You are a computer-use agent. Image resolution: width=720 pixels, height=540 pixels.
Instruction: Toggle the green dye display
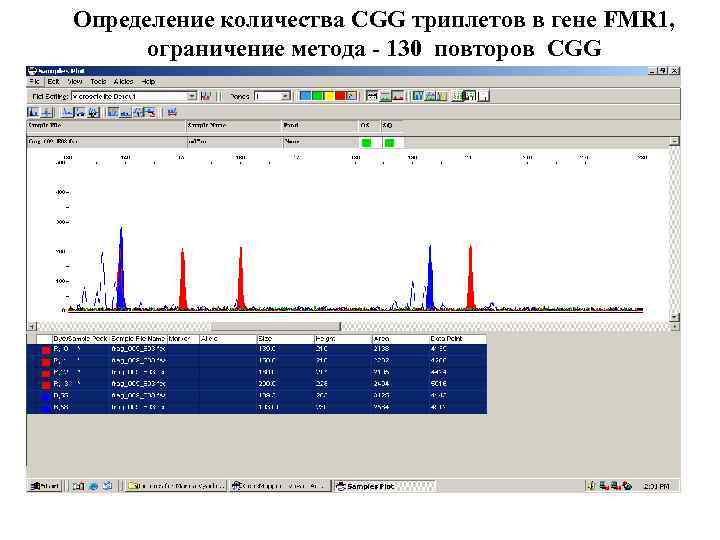pyautogui.click(x=317, y=96)
